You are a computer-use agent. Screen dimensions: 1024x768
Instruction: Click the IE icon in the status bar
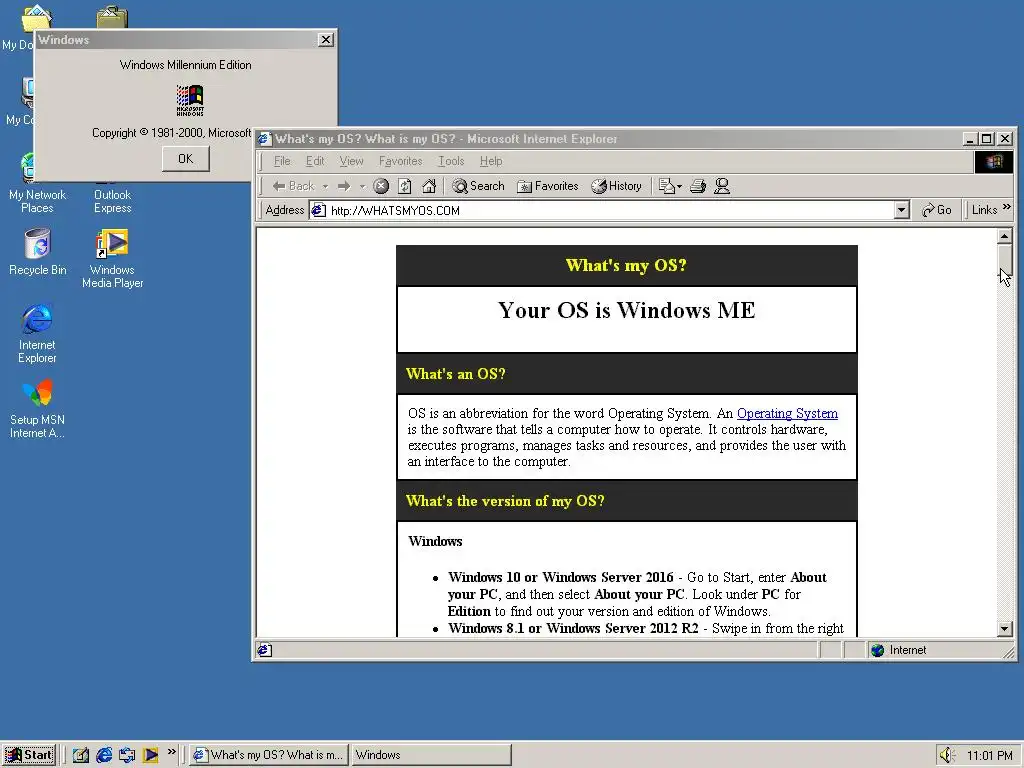pos(264,650)
